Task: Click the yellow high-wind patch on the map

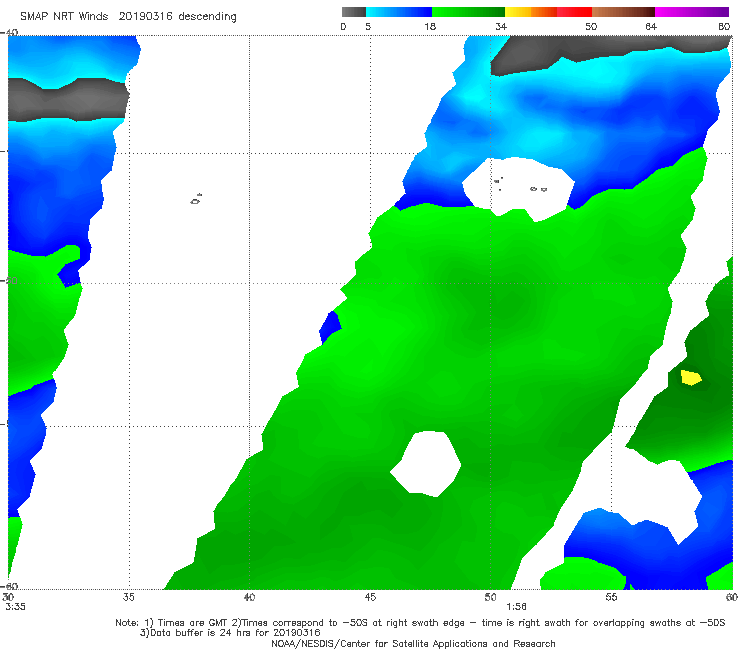Action: click(x=691, y=378)
